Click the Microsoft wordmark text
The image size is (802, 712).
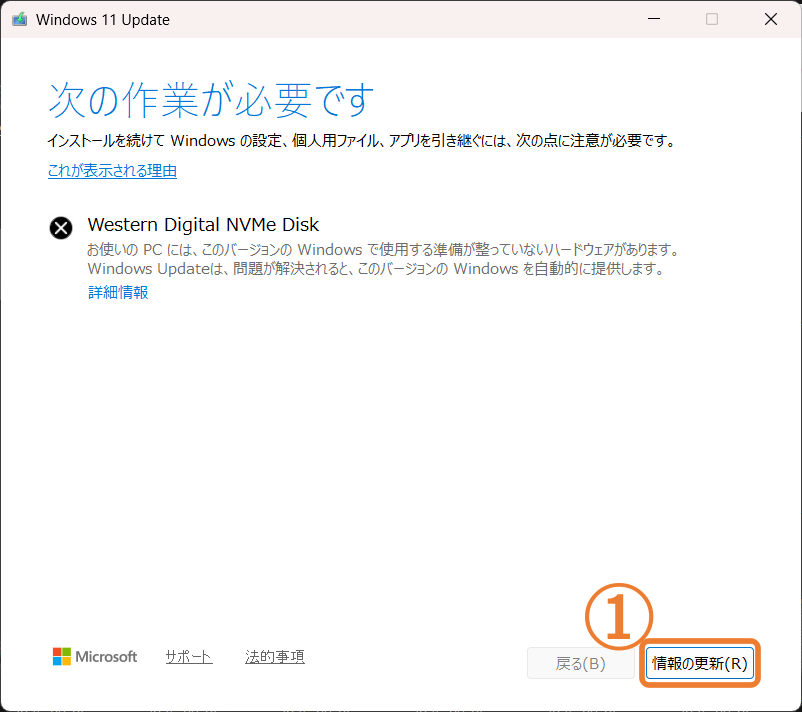point(108,657)
